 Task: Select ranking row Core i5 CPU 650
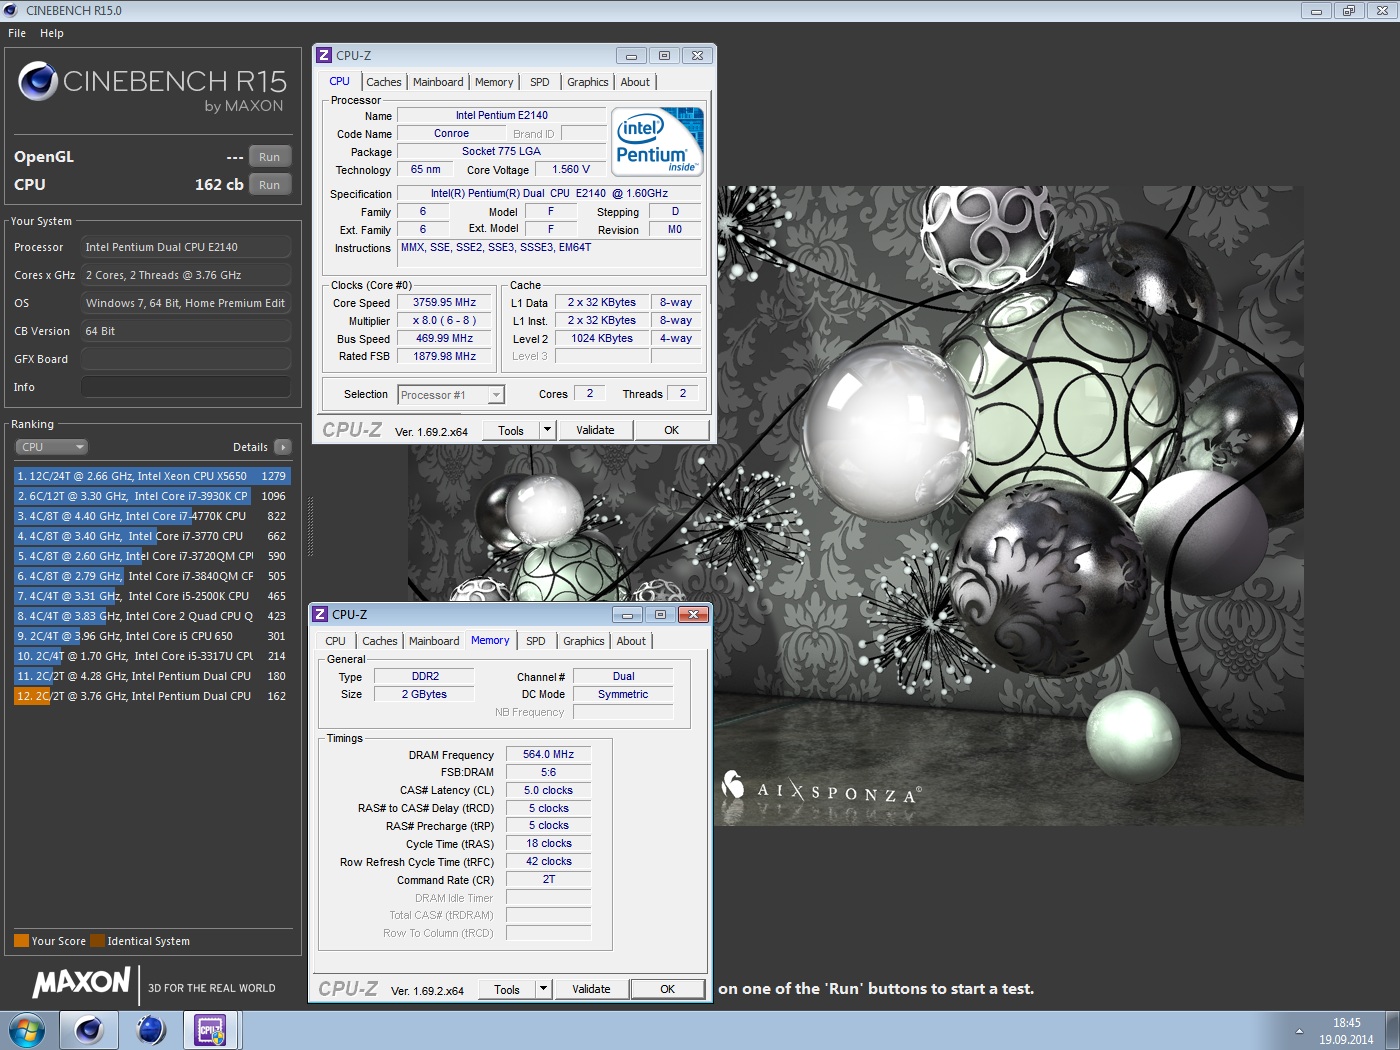[x=152, y=636]
